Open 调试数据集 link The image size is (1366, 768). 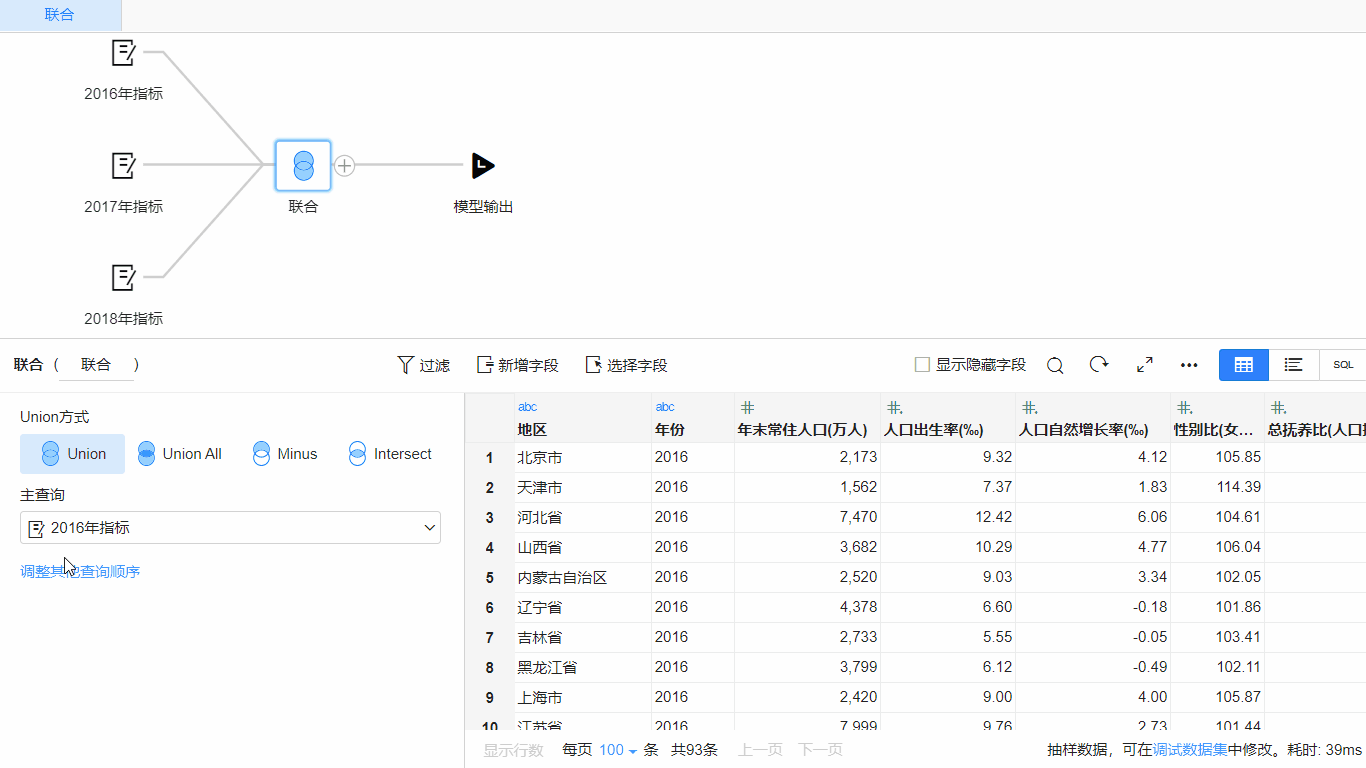[1190, 750]
